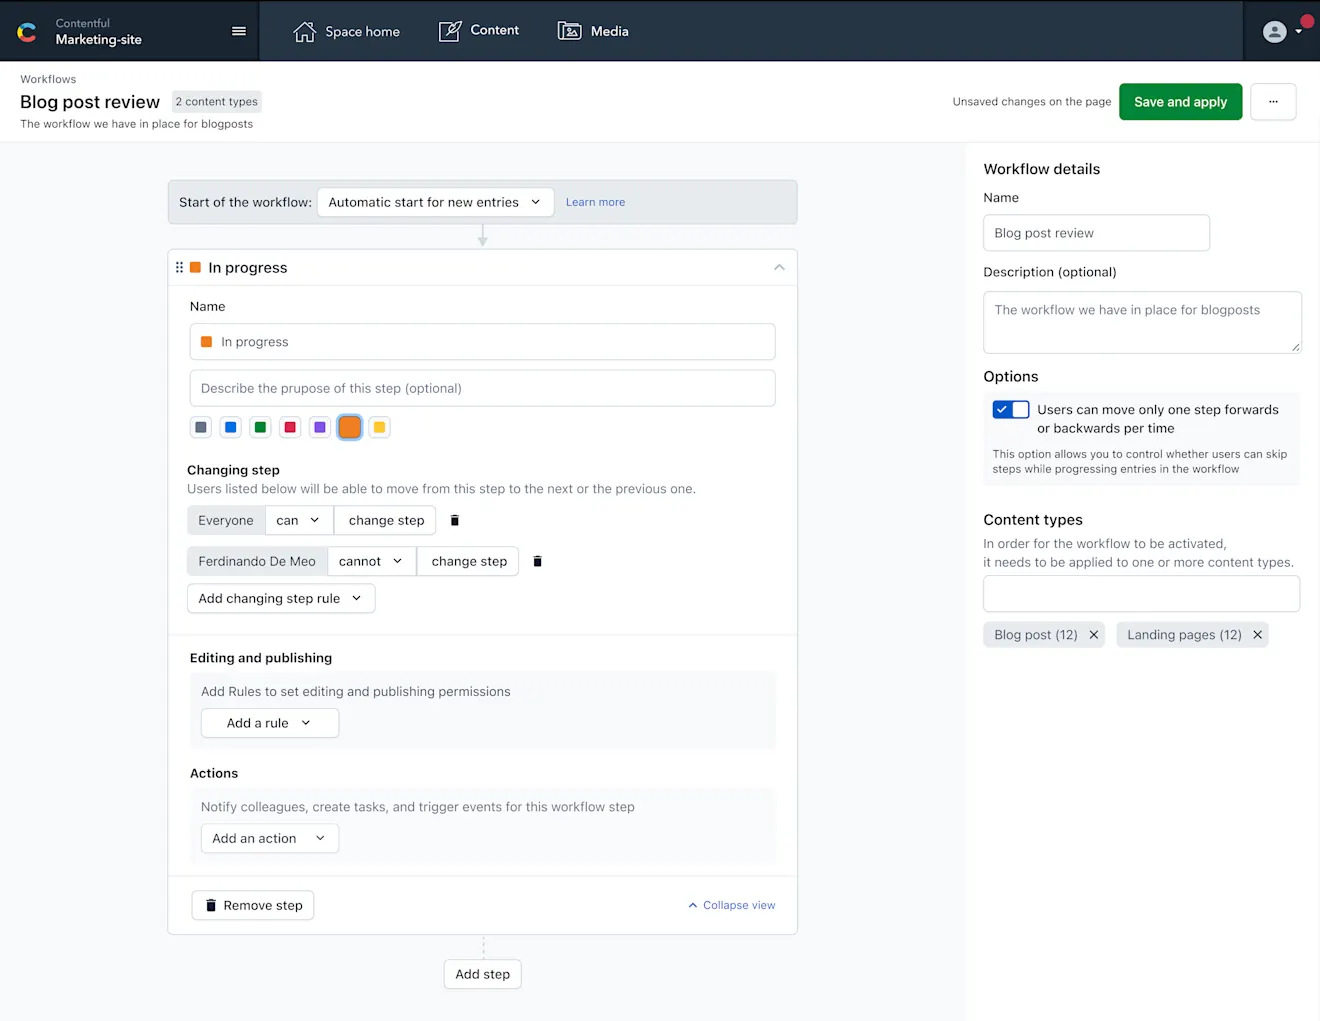
Task: Open Add changing step rule dropdown
Action: (281, 598)
